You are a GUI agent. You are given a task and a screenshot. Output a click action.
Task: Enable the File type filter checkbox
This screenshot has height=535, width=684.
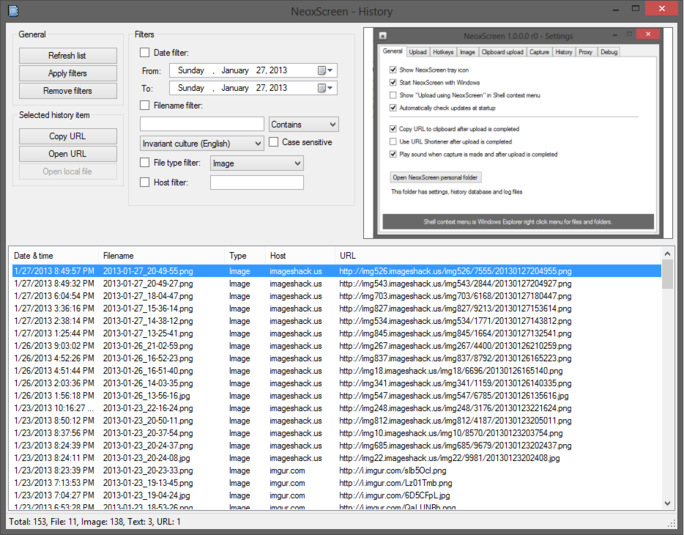pos(144,162)
